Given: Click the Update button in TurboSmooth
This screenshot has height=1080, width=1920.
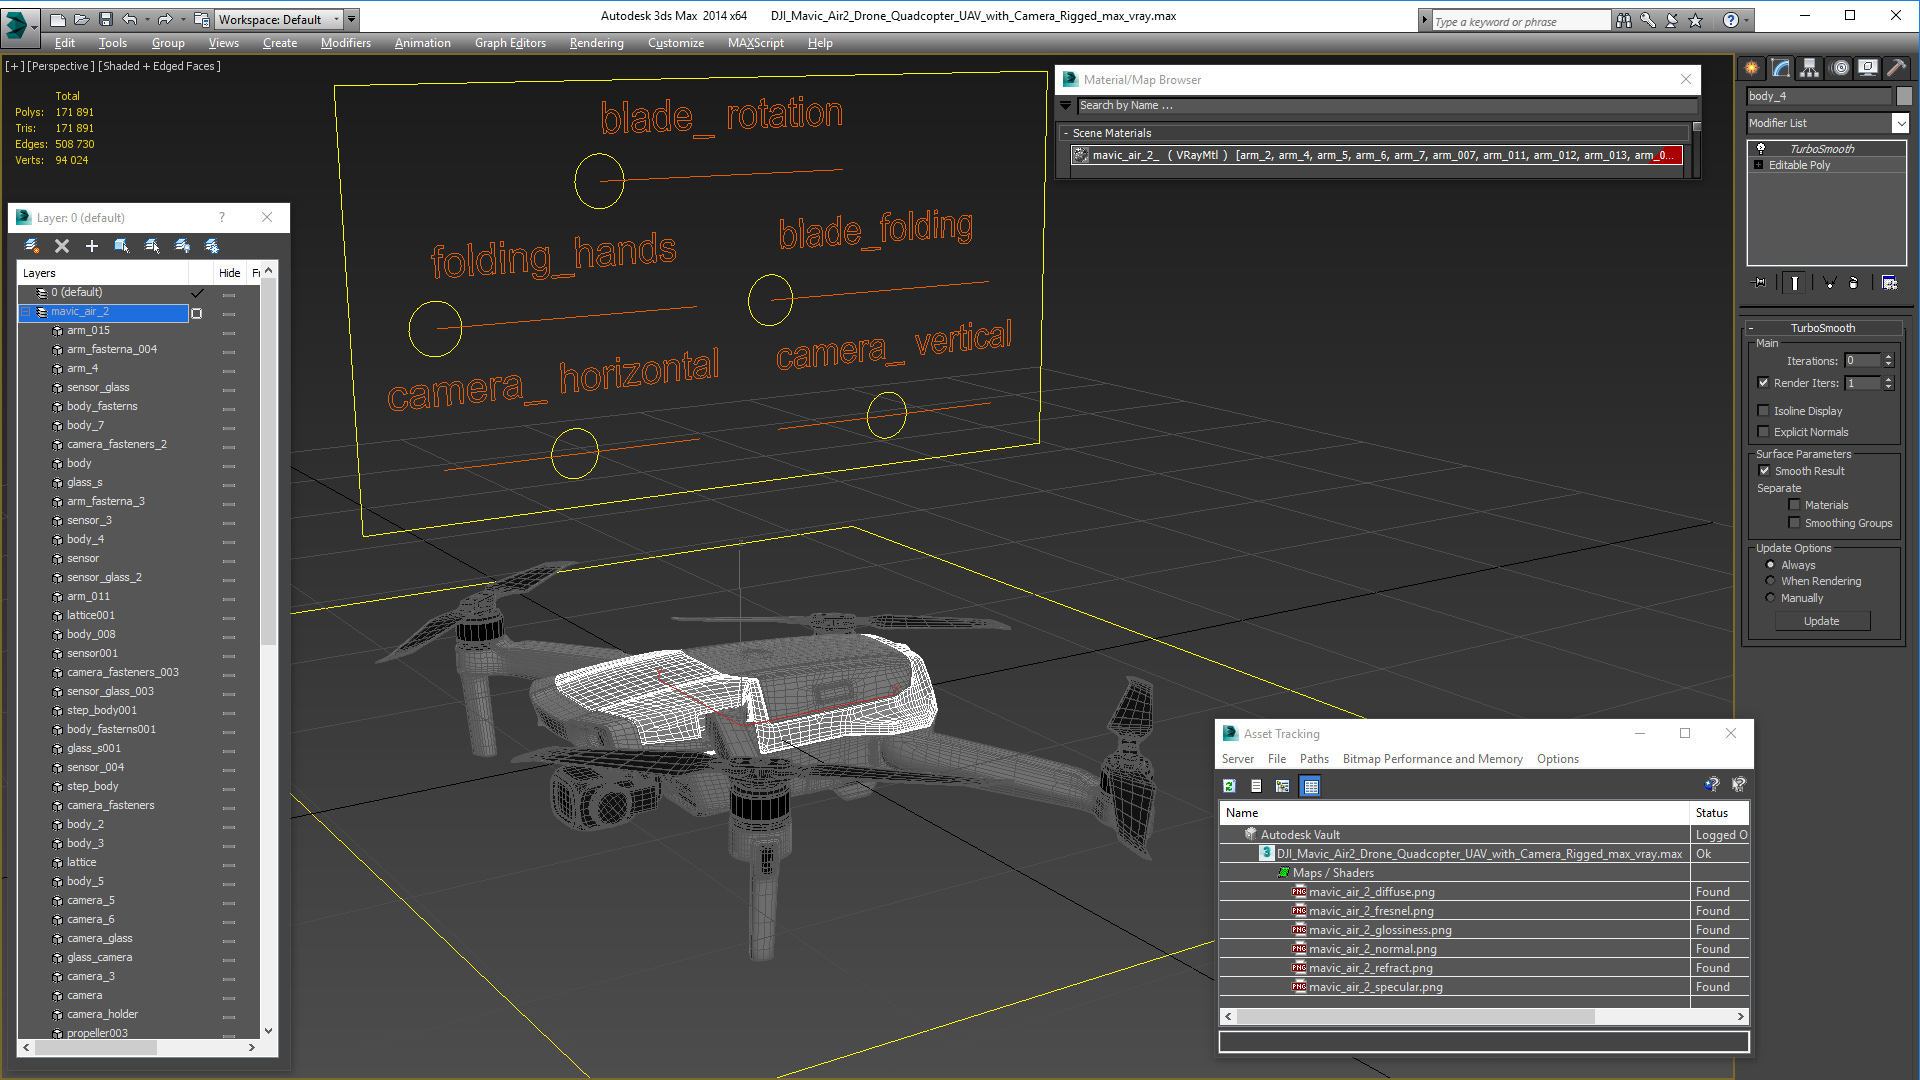Looking at the screenshot, I should pyautogui.click(x=1822, y=621).
